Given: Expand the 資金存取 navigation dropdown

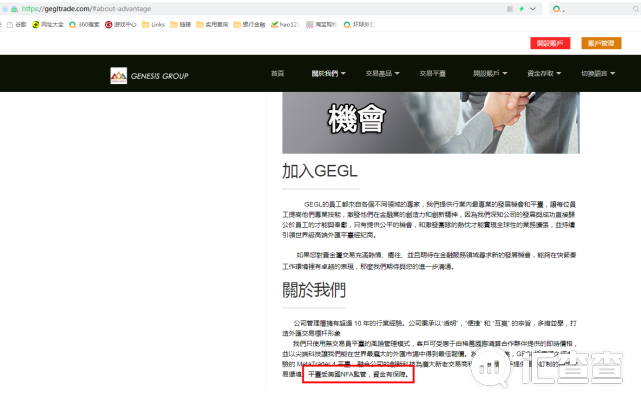Looking at the screenshot, I should (544, 74).
